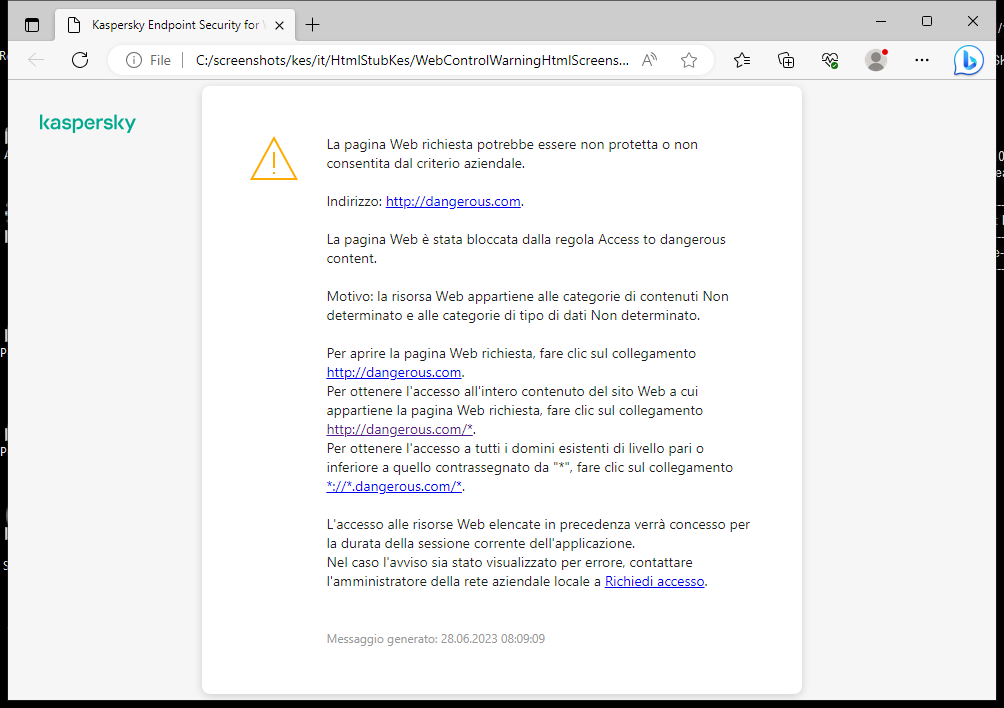The height and width of the screenshot is (708, 1004).
Task: Click the Kaspersky logo
Action: 87,123
